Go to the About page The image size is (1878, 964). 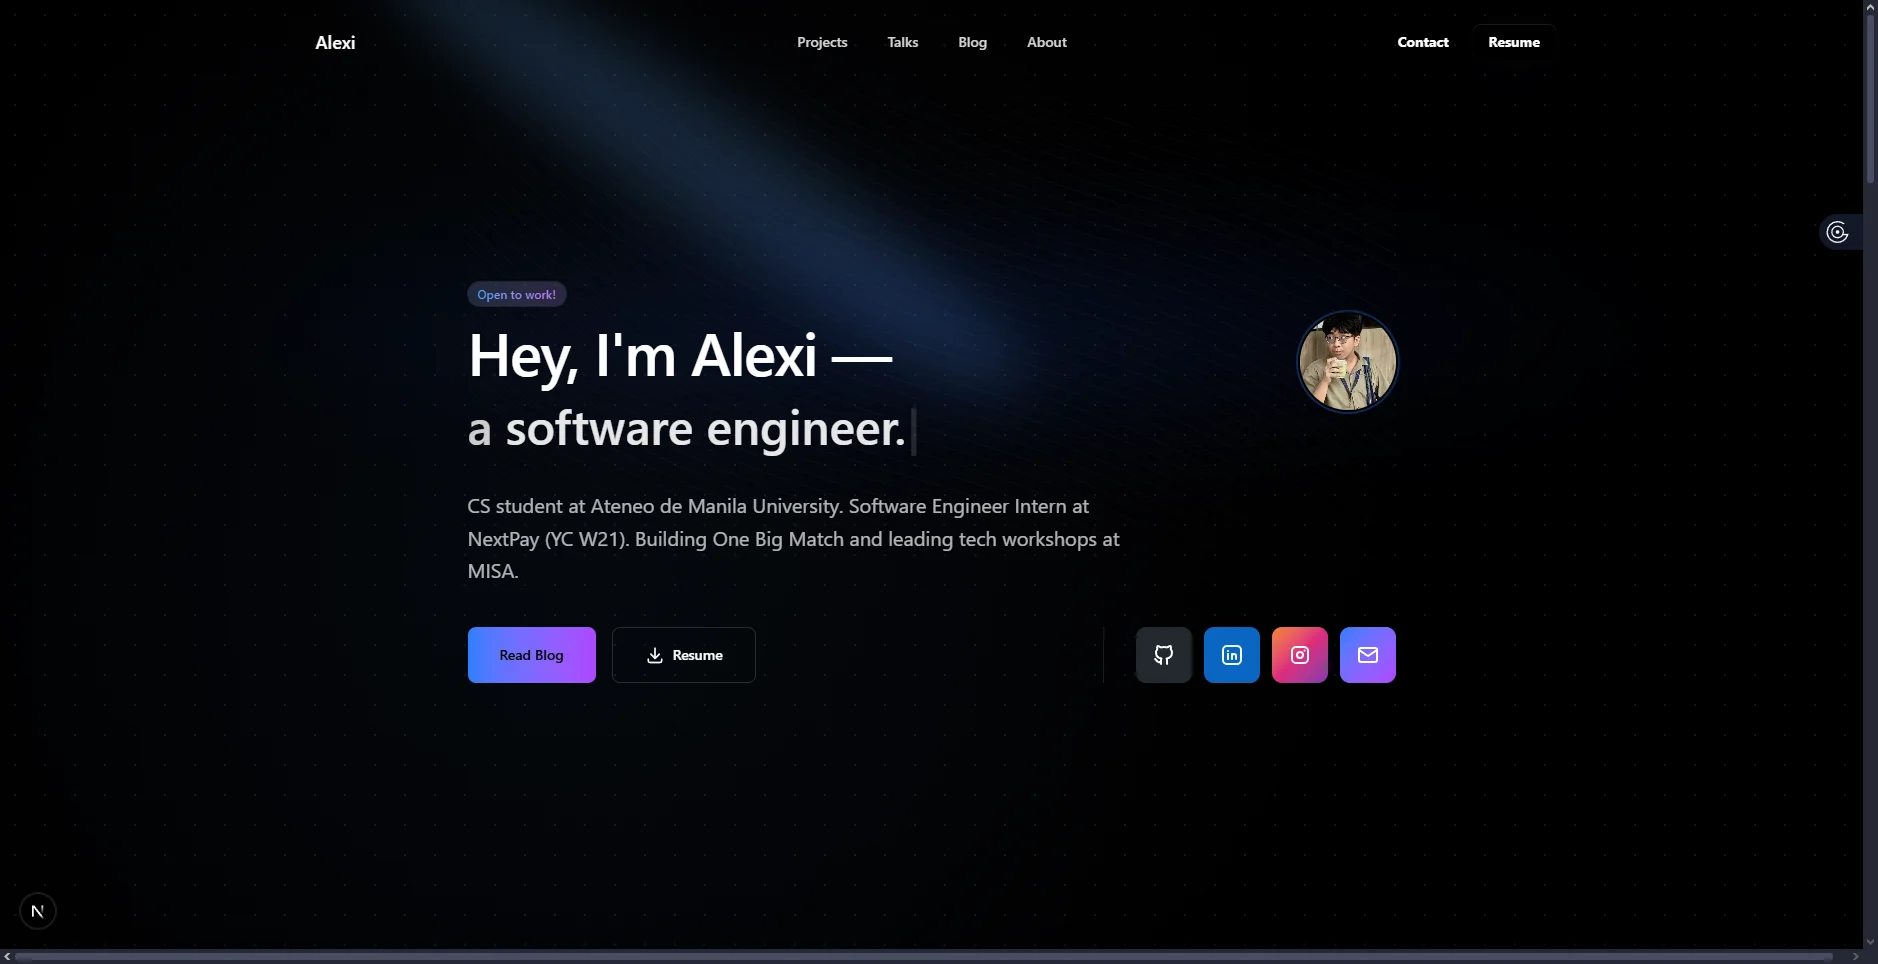[1046, 42]
